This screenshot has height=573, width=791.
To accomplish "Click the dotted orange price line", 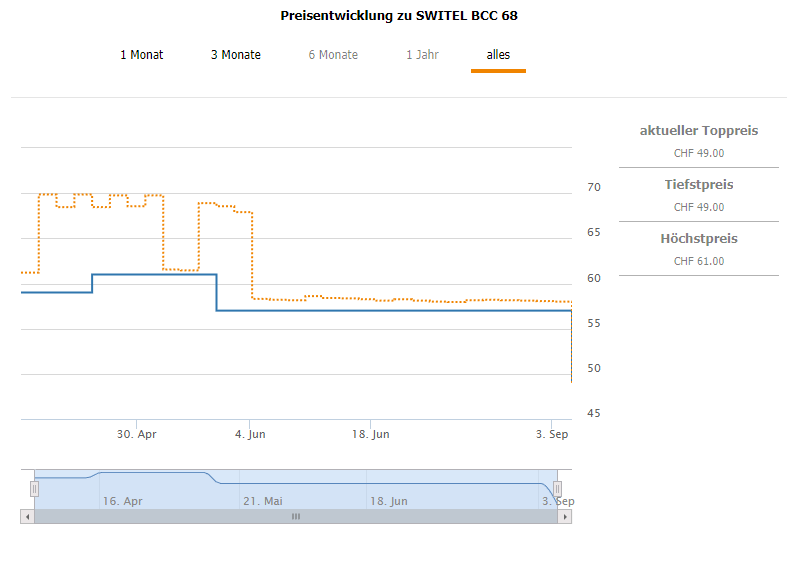I will pos(400,300).
